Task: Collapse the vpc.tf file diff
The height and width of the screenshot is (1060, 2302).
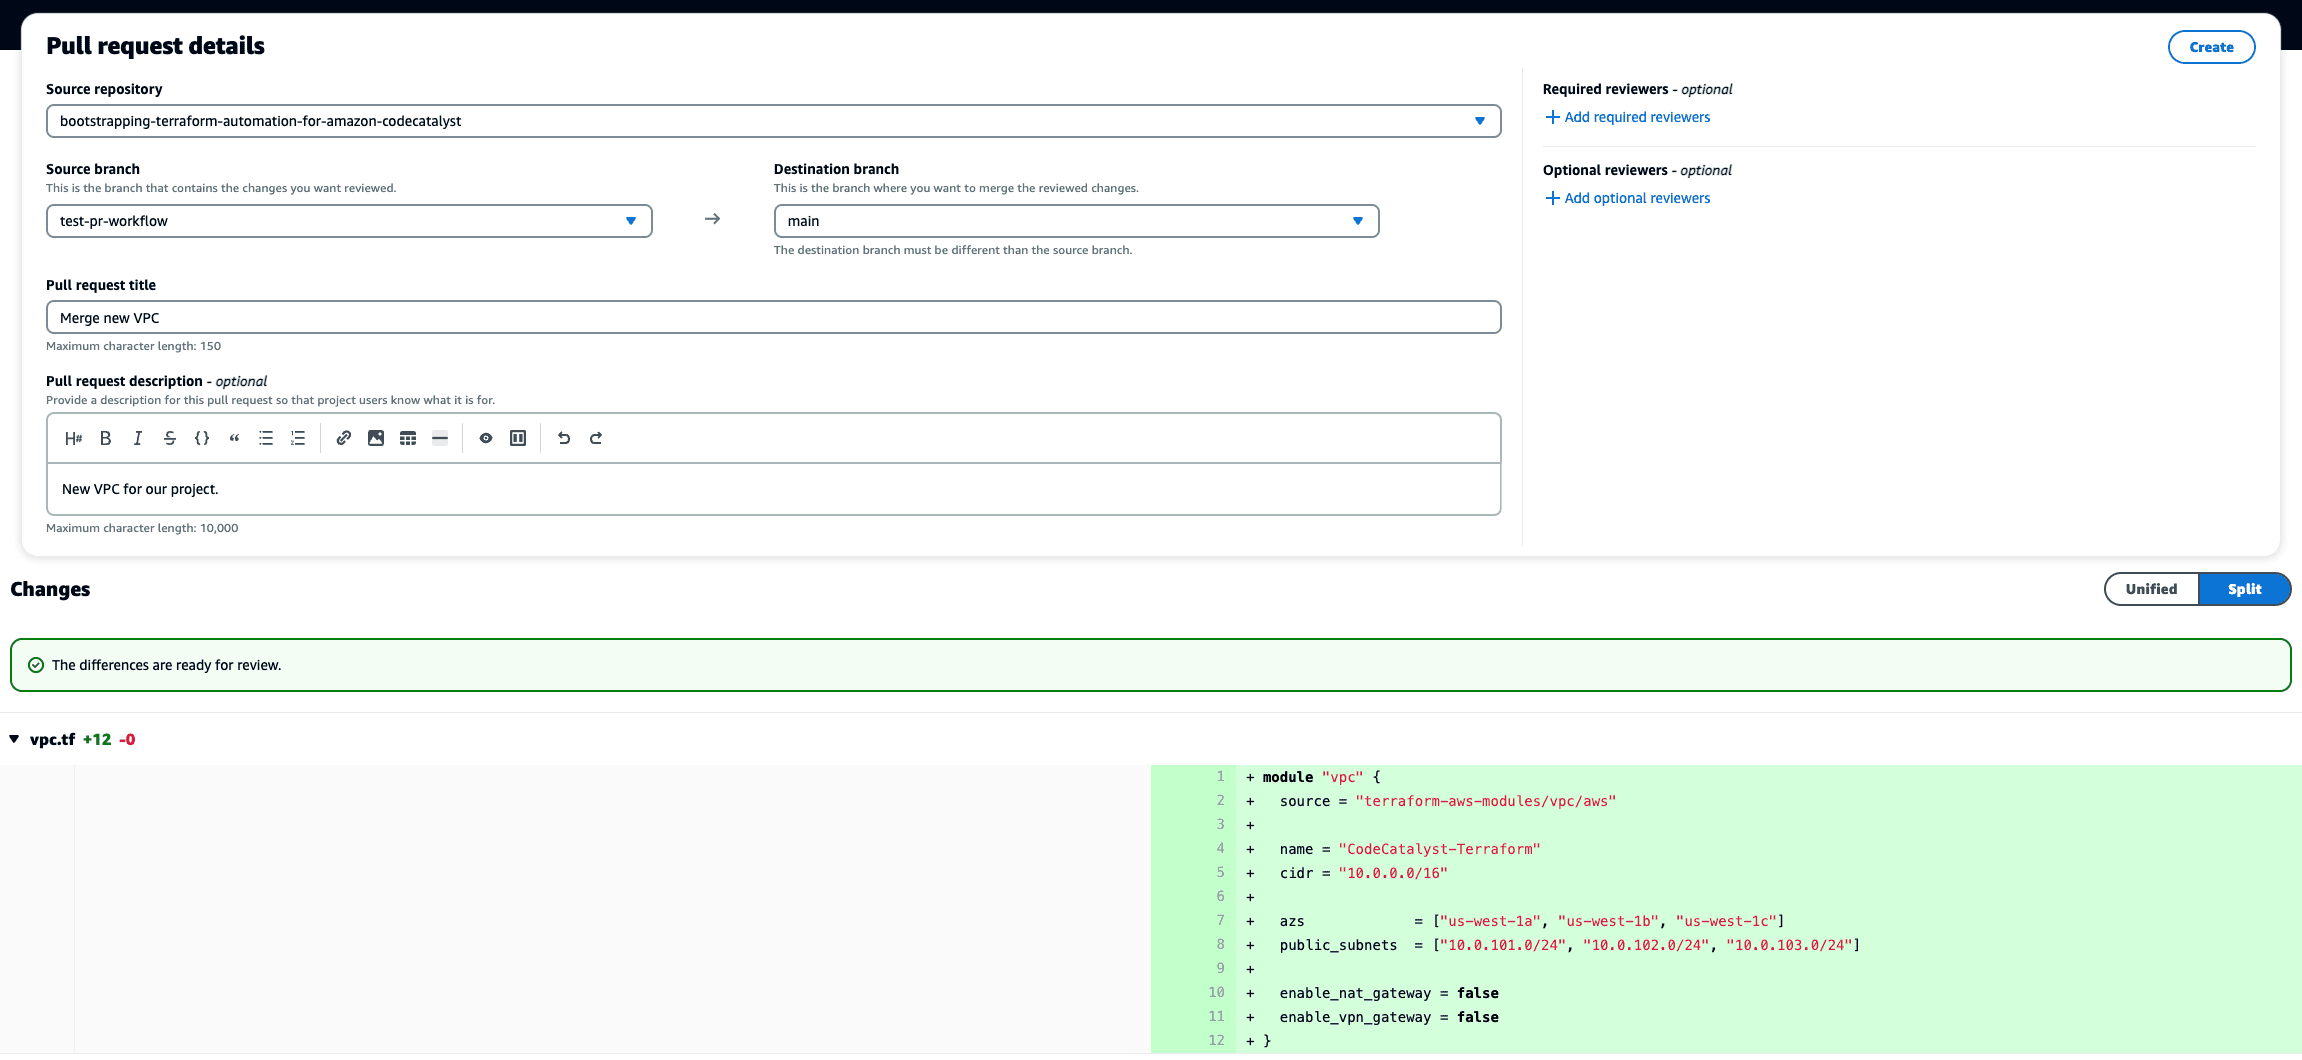Action: (x=14, y=739)
